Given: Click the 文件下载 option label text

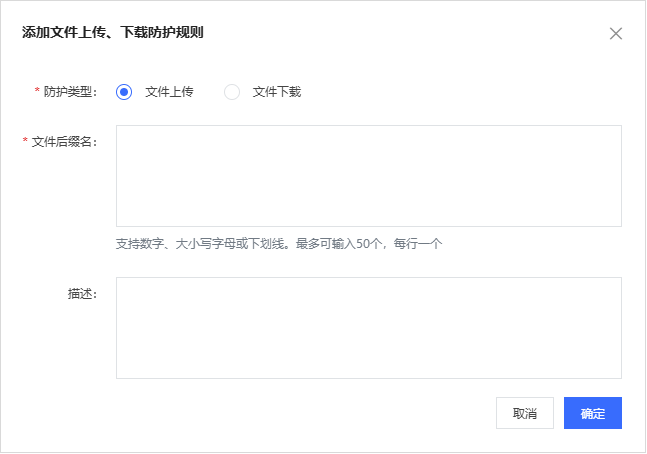Looking at the screenshot, I should tap(276, 92).
